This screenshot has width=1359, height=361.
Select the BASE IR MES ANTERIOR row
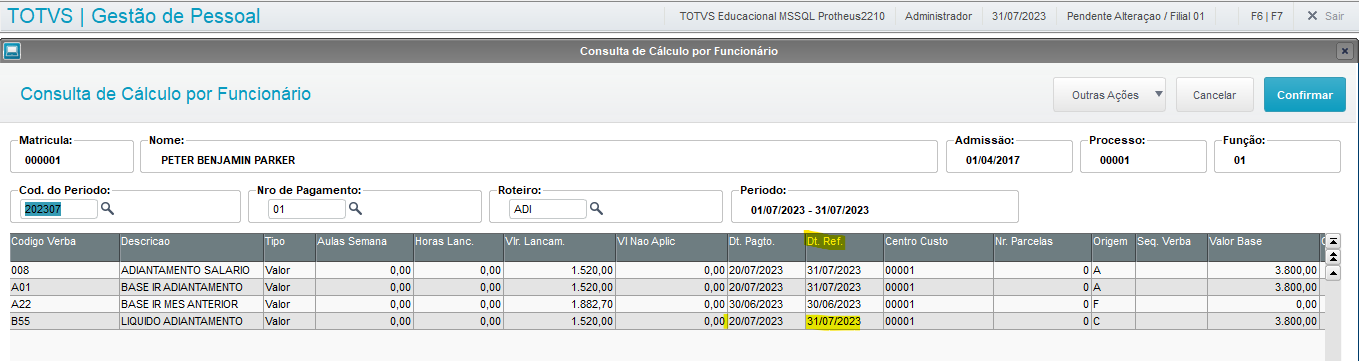(665, 304)
